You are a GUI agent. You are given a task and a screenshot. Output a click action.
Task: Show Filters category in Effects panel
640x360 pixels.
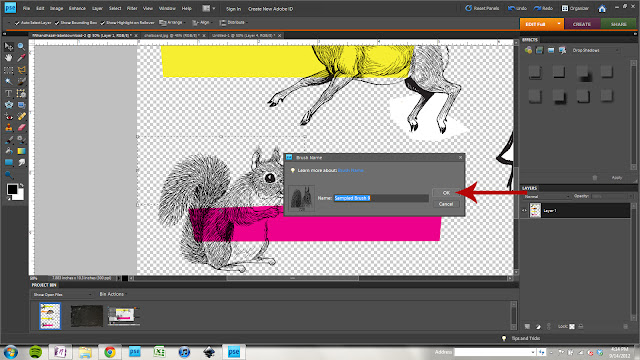click(x=528, y=50)
